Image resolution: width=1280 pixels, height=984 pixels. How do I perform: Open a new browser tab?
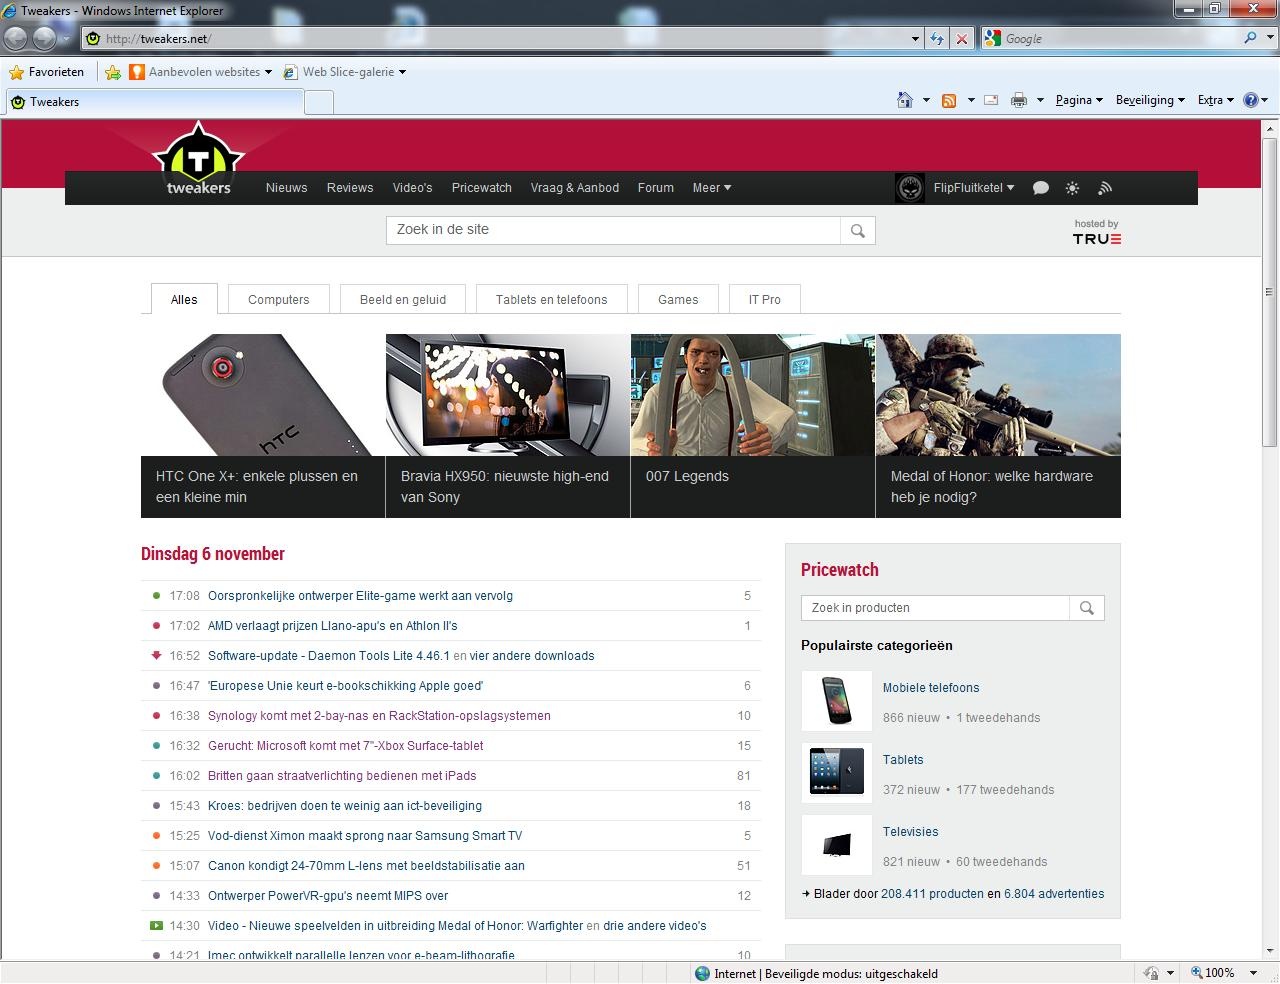coord(319,102)
